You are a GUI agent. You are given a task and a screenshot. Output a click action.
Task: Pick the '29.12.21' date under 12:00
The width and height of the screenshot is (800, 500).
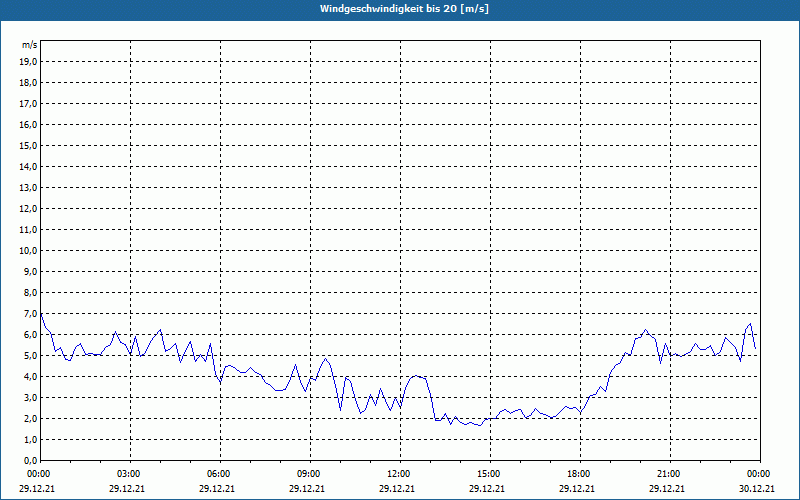(397, 488)
